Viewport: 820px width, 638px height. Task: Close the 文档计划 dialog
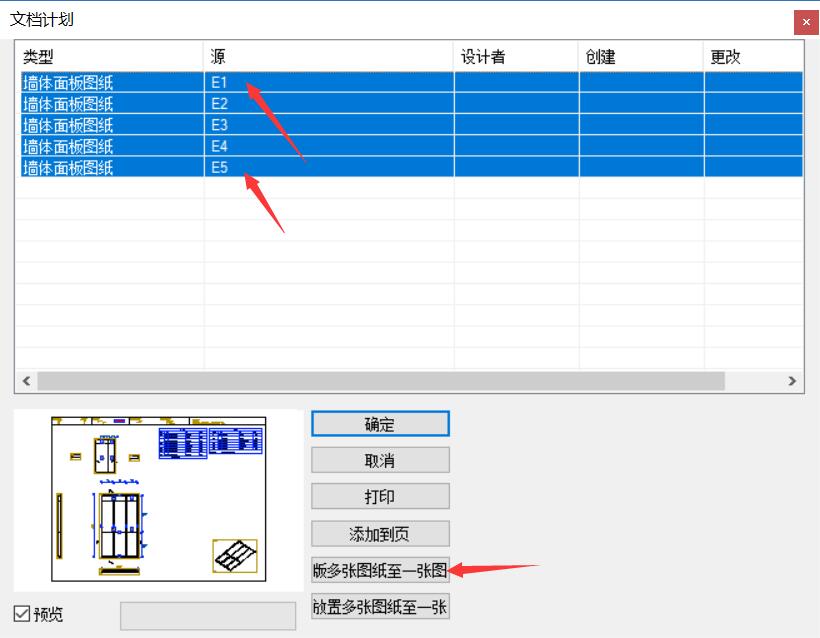[x=806, y=22]
